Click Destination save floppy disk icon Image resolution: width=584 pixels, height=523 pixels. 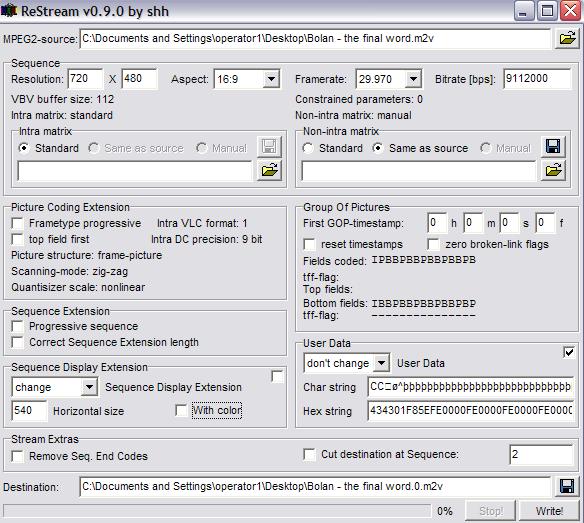(x=567, y=486)
